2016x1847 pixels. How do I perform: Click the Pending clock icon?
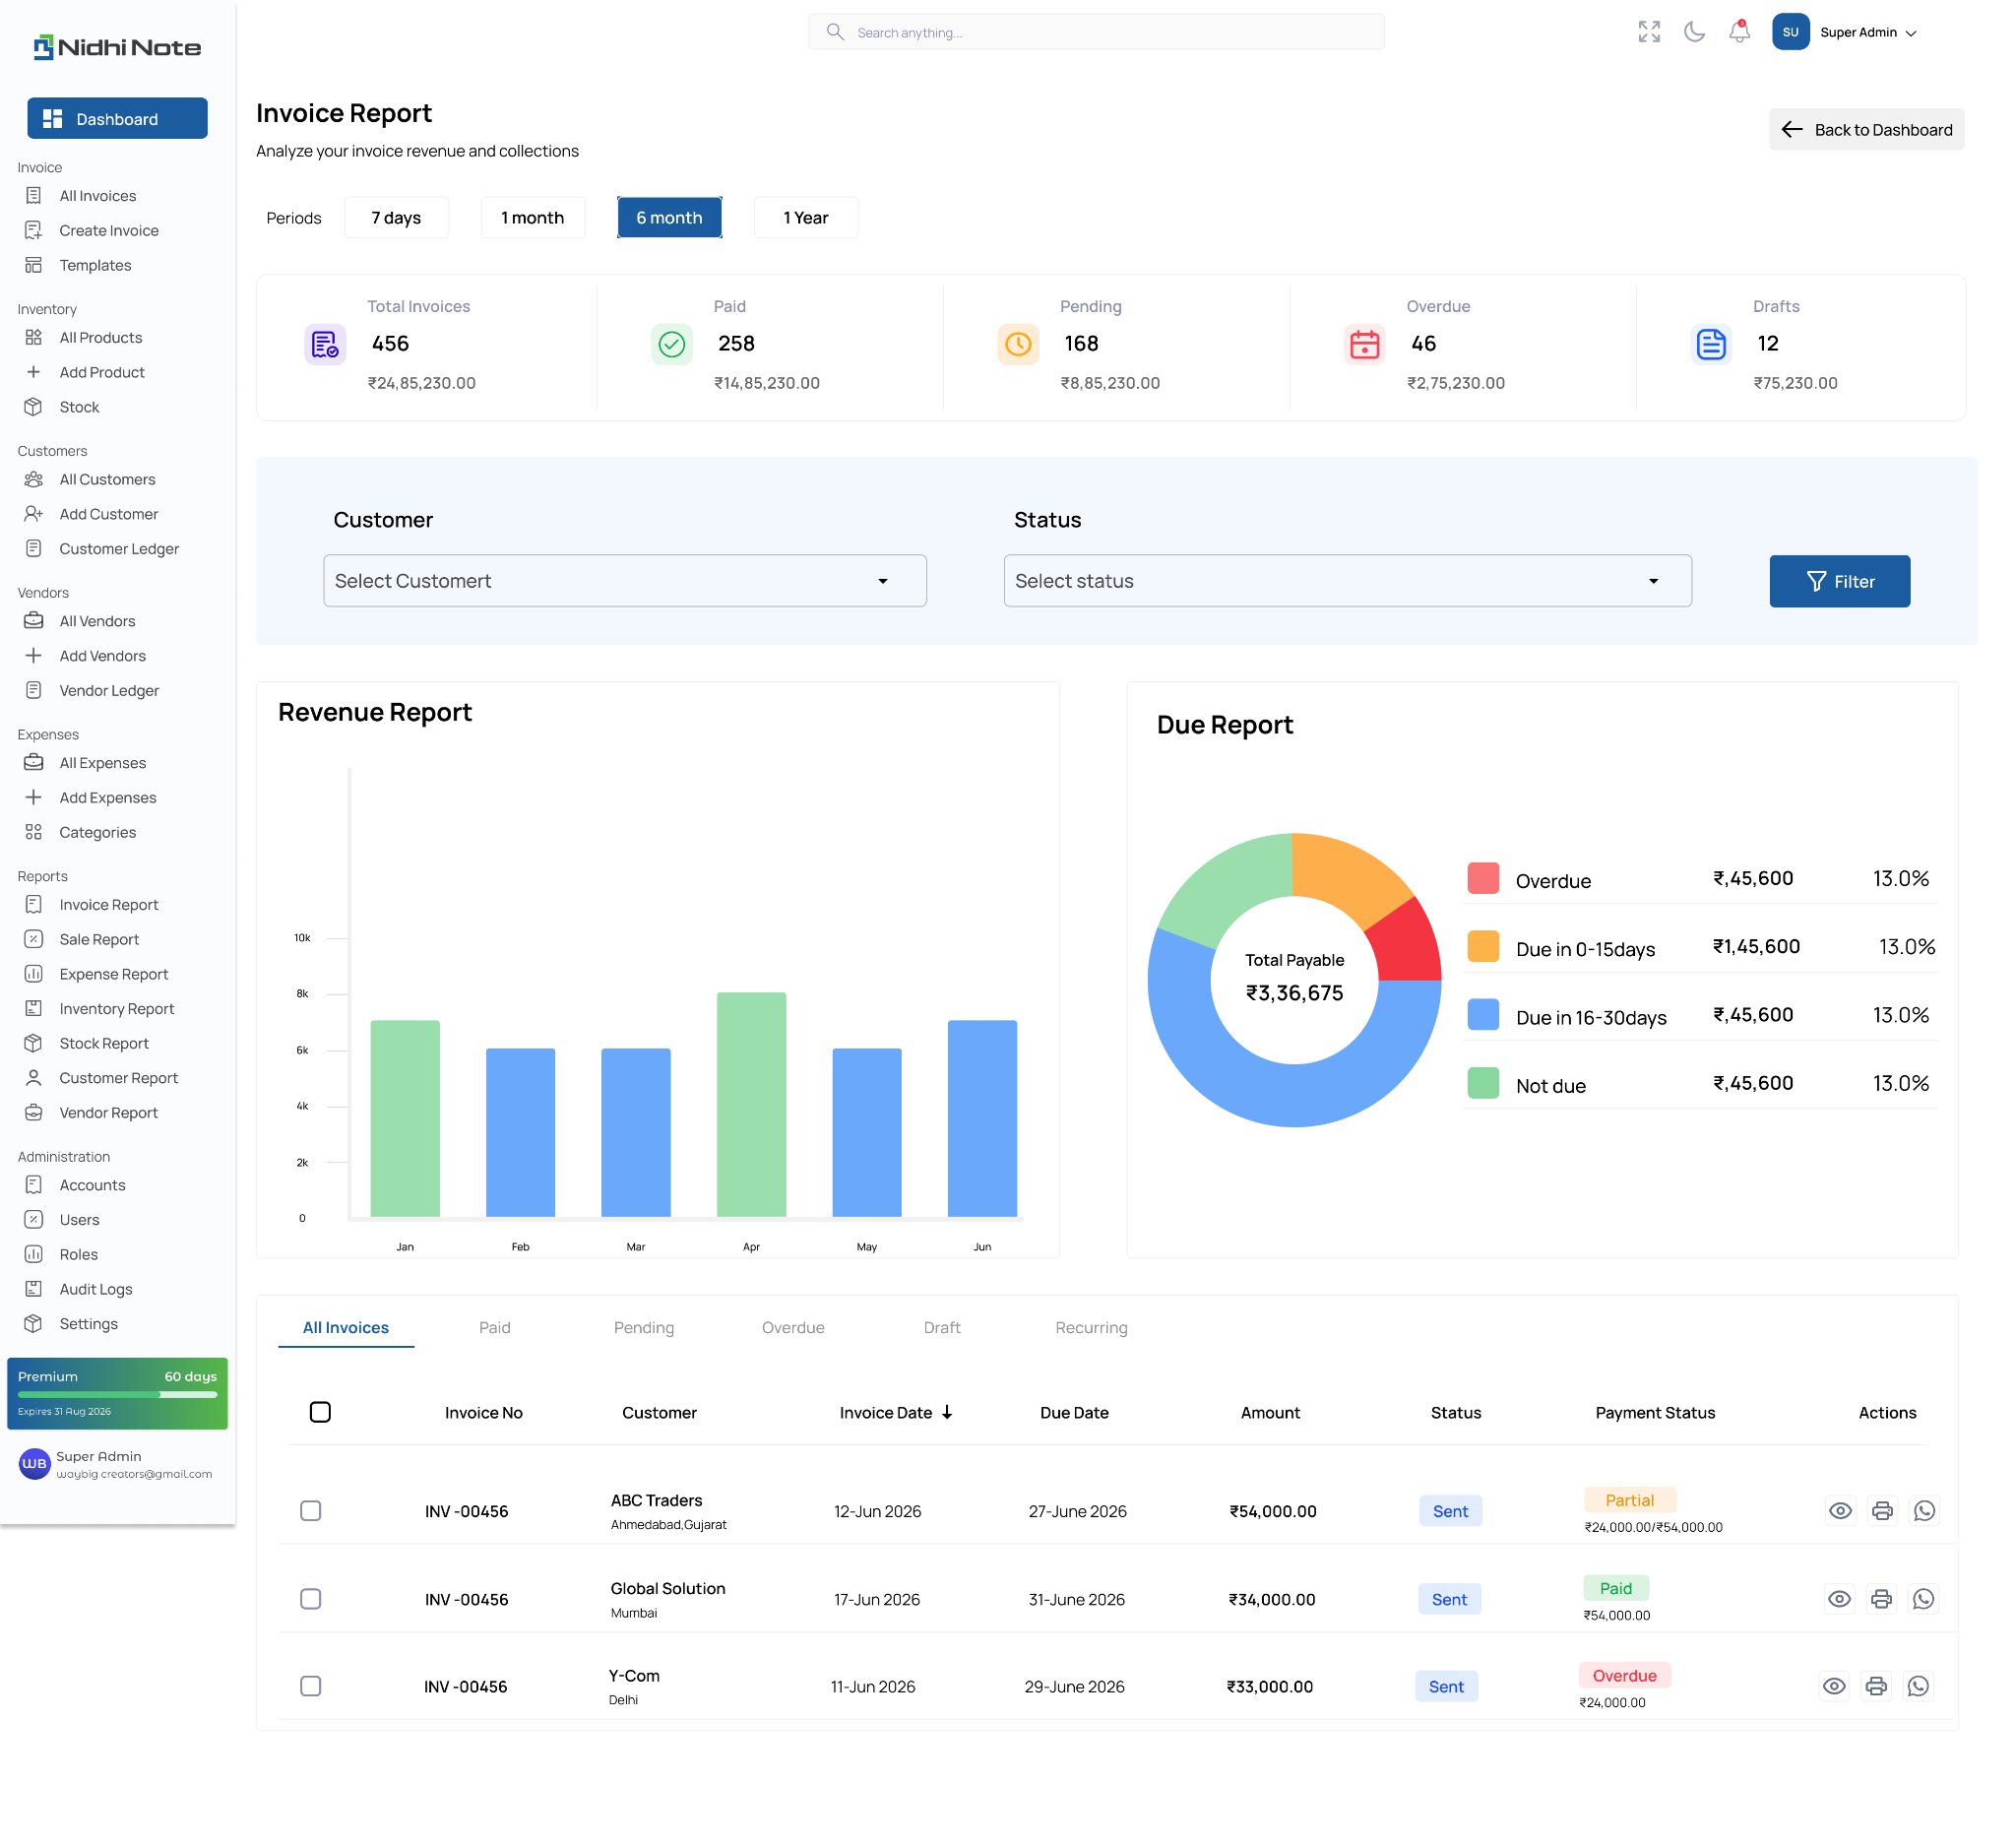[1018, 345]
